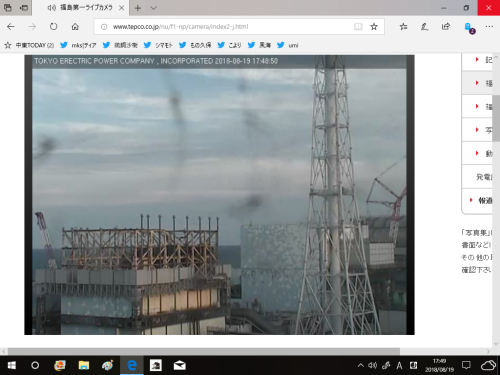Open File Explorer from taskbar
500x375 pixels.
[x=84, y=366]
